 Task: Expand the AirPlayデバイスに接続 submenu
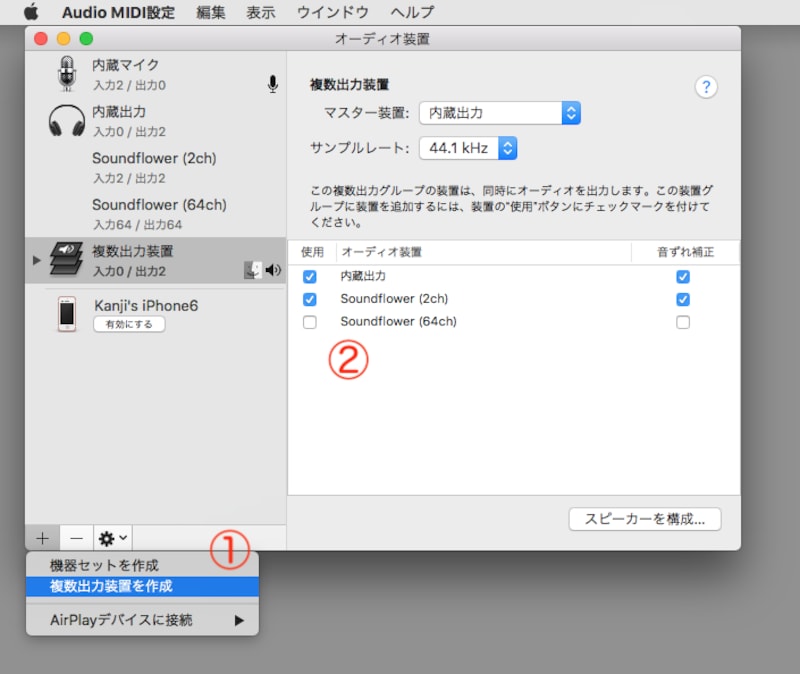pyautogui.click(x=140, y=619)
